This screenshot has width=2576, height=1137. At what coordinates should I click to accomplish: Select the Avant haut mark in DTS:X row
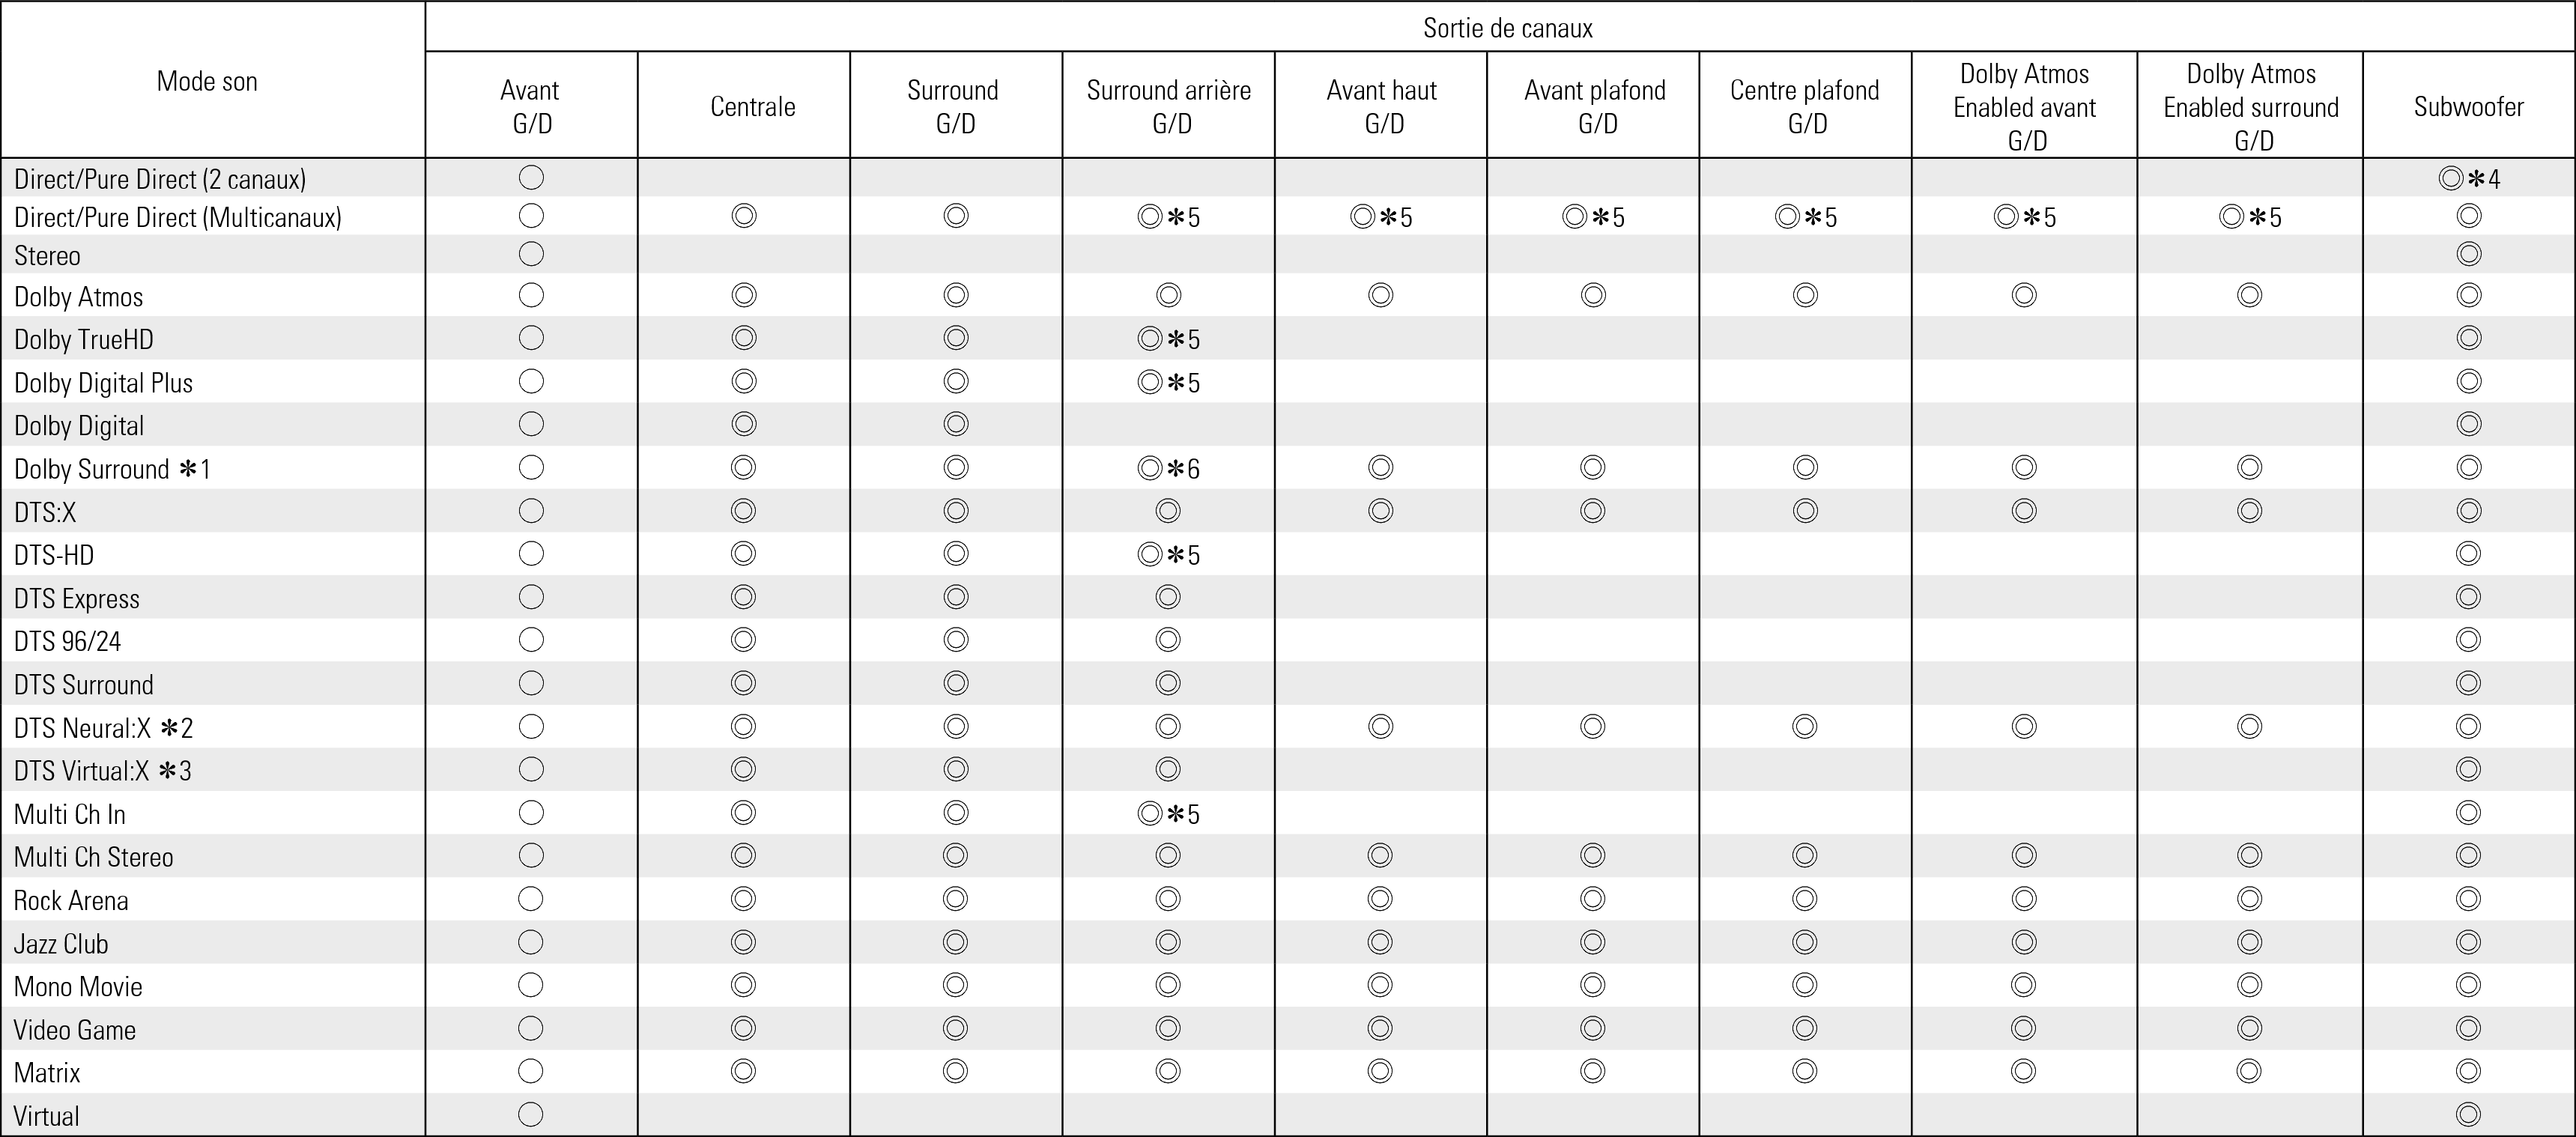pyautogui.click(x=1381, y=511)
